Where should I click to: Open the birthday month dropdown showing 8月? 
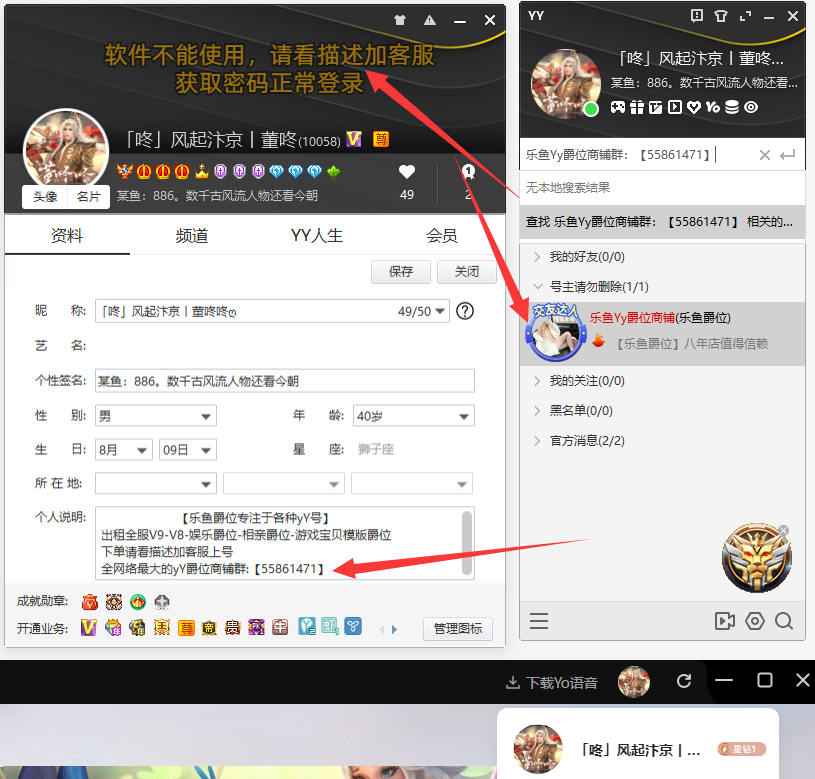pyautogui.click(x=124, y=450)
